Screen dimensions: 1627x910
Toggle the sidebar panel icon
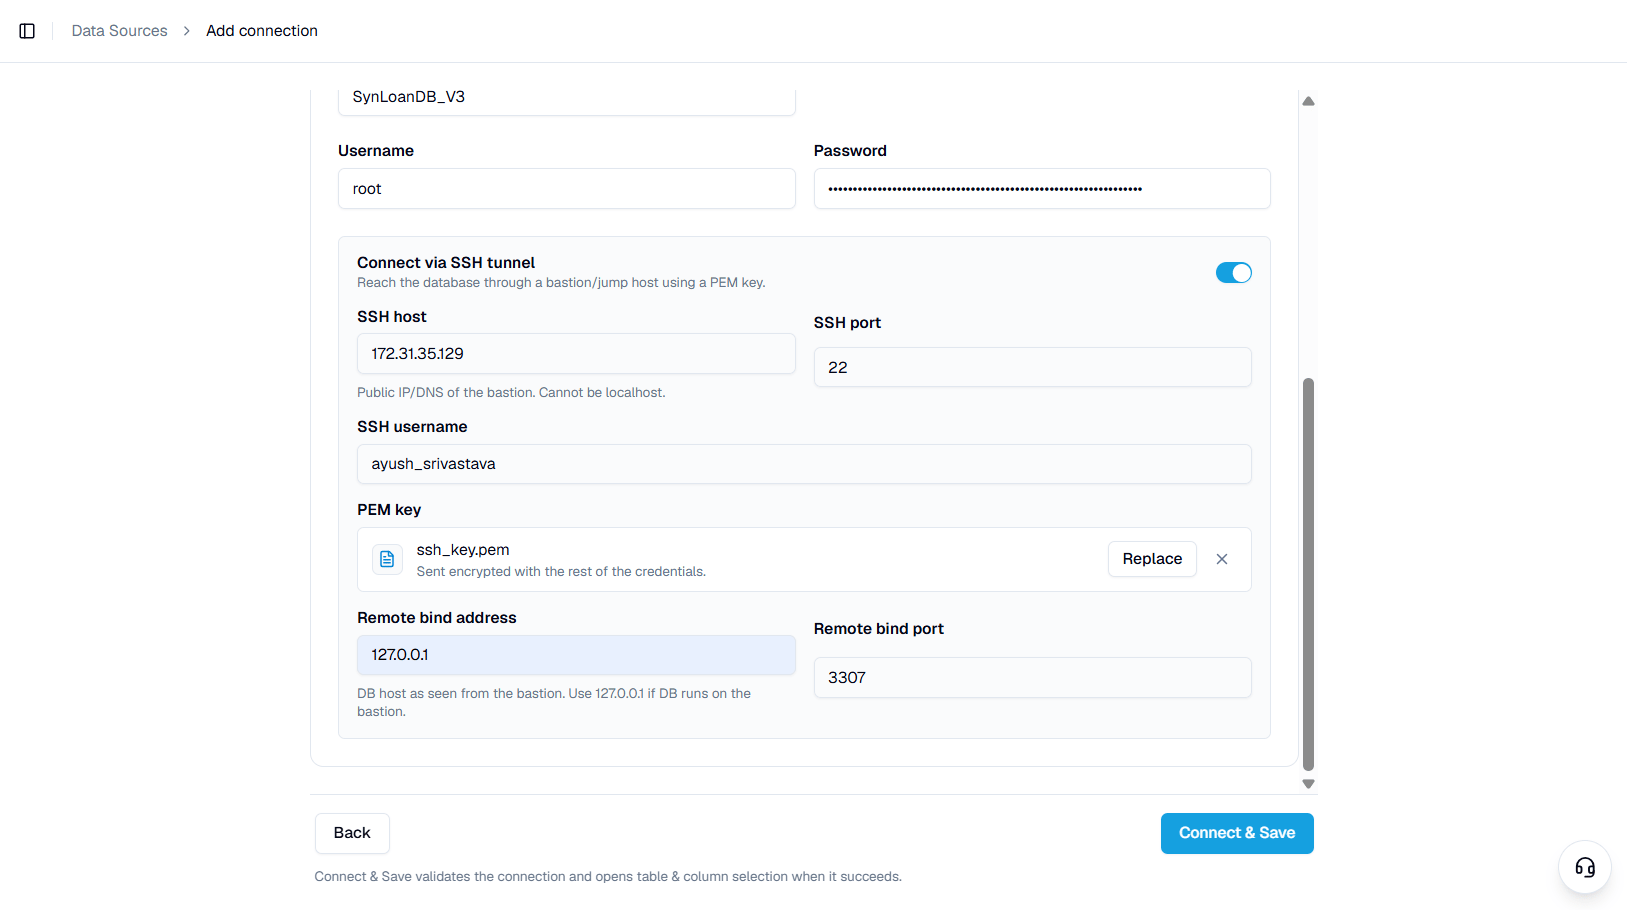[27, 31]
